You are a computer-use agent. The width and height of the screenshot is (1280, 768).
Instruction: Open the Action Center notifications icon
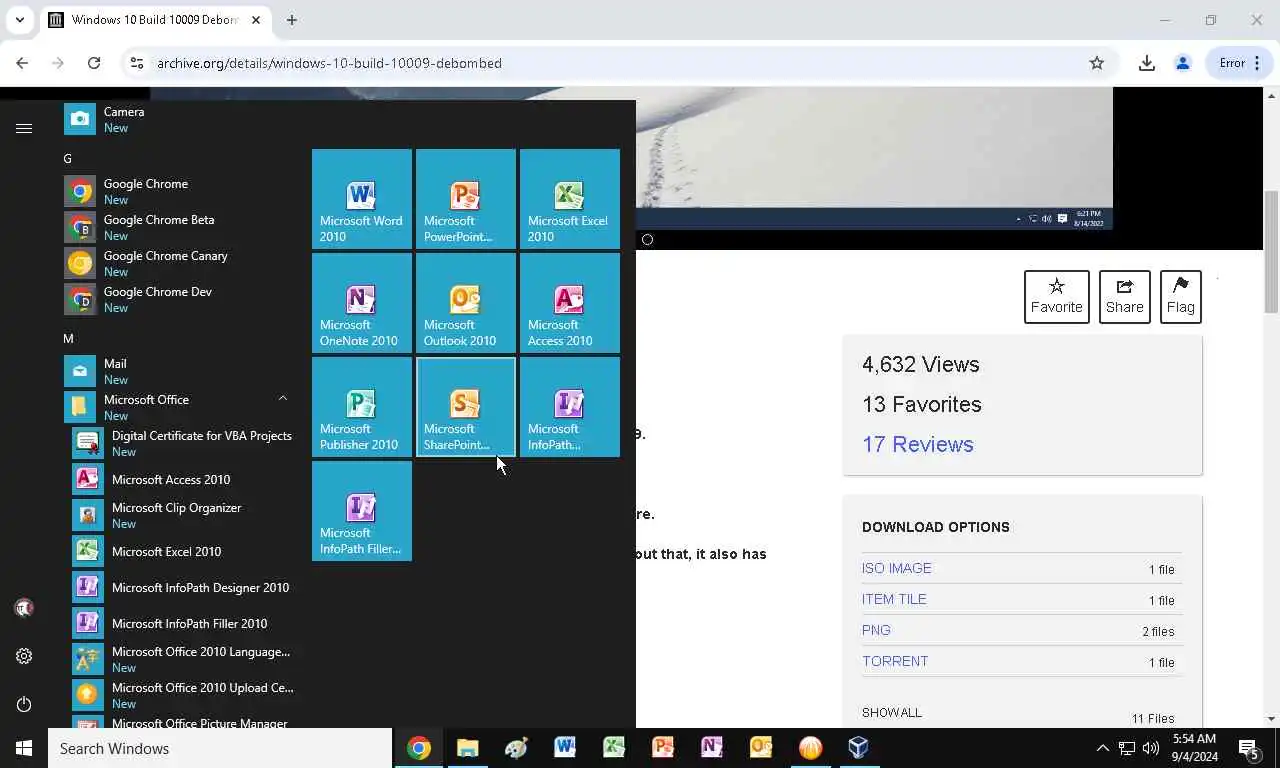coord(1248,748)
